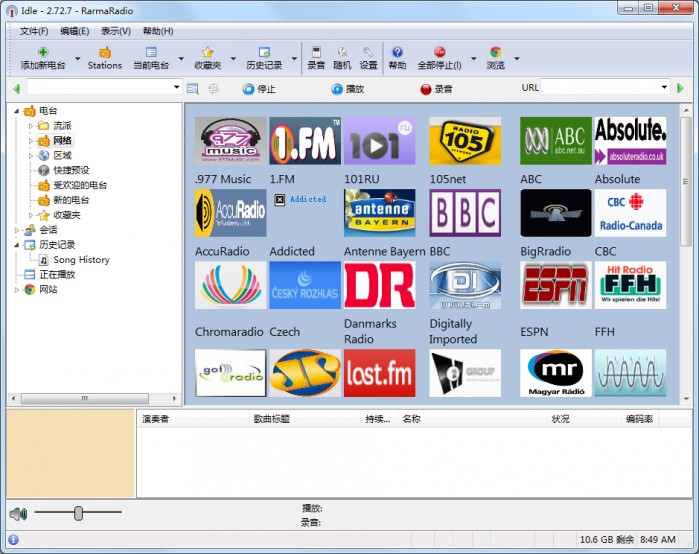This screenshot has height=554, width=699.
Task: Open the Settings (设置) wrench toolbar icon
Action: [x=368, y=52]
